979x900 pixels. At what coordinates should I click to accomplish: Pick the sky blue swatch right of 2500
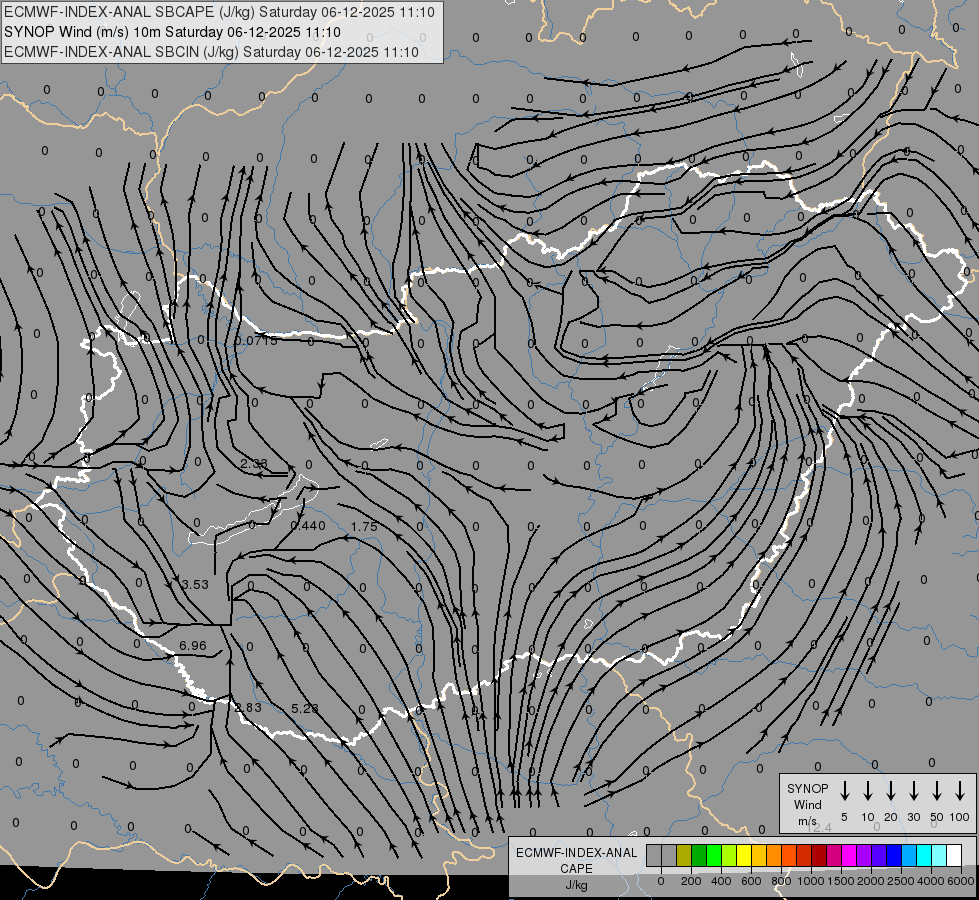(x=909, y=856)
